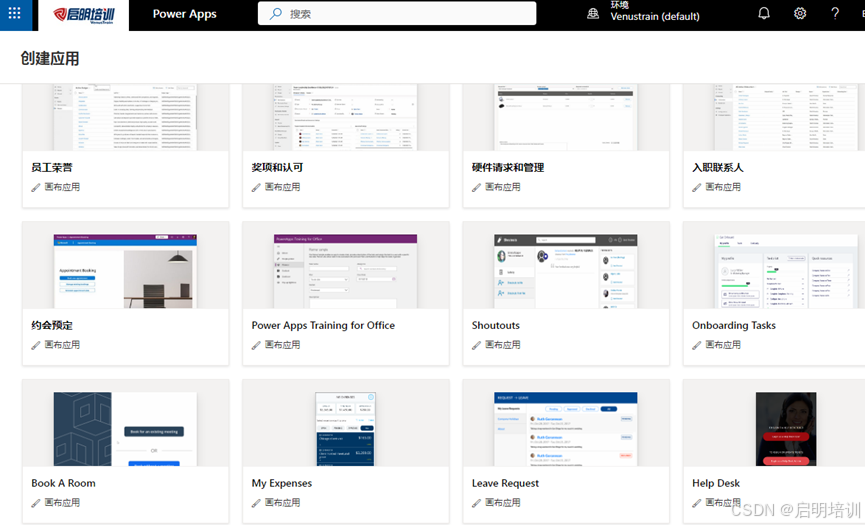
Task: Click 画布应用 label under Leave Request
Action: [503, 502]
